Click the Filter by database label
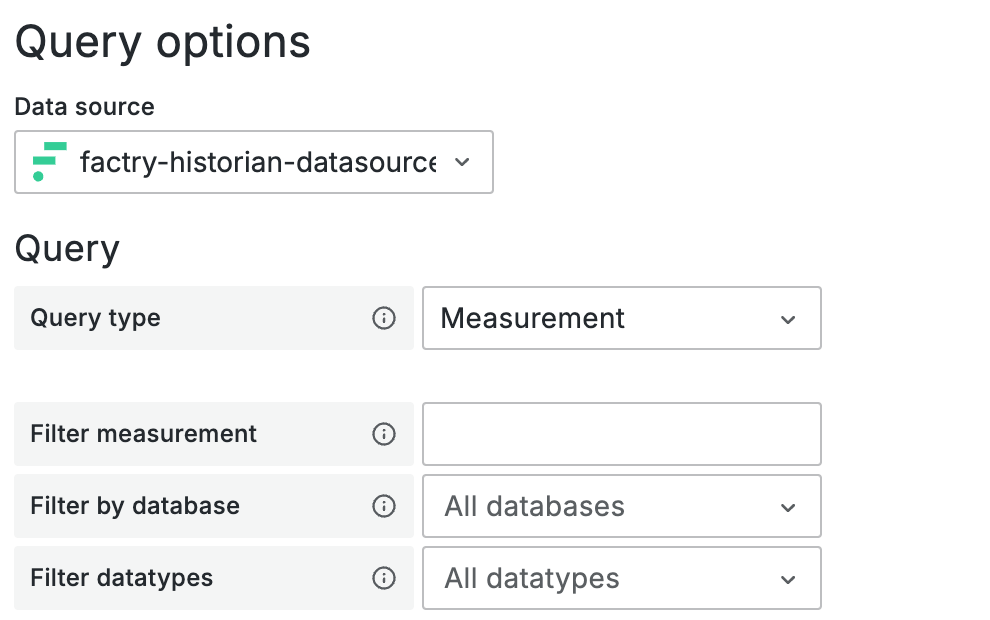The height and width of the screenshot is (620, 990). pyautogui.click(x=135, y=506)
